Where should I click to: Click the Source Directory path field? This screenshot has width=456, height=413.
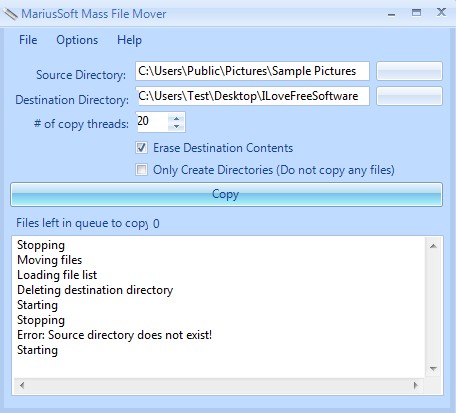tap(252, 71)
